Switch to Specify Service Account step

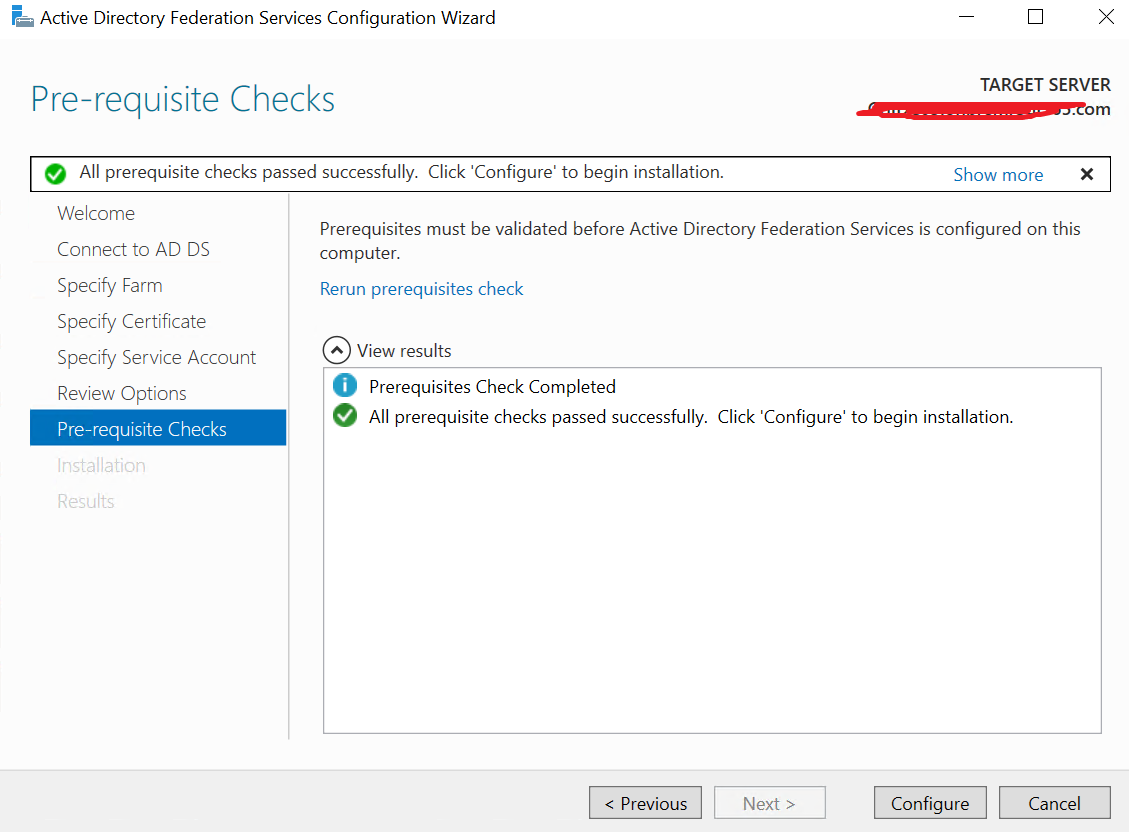(156, 357)
